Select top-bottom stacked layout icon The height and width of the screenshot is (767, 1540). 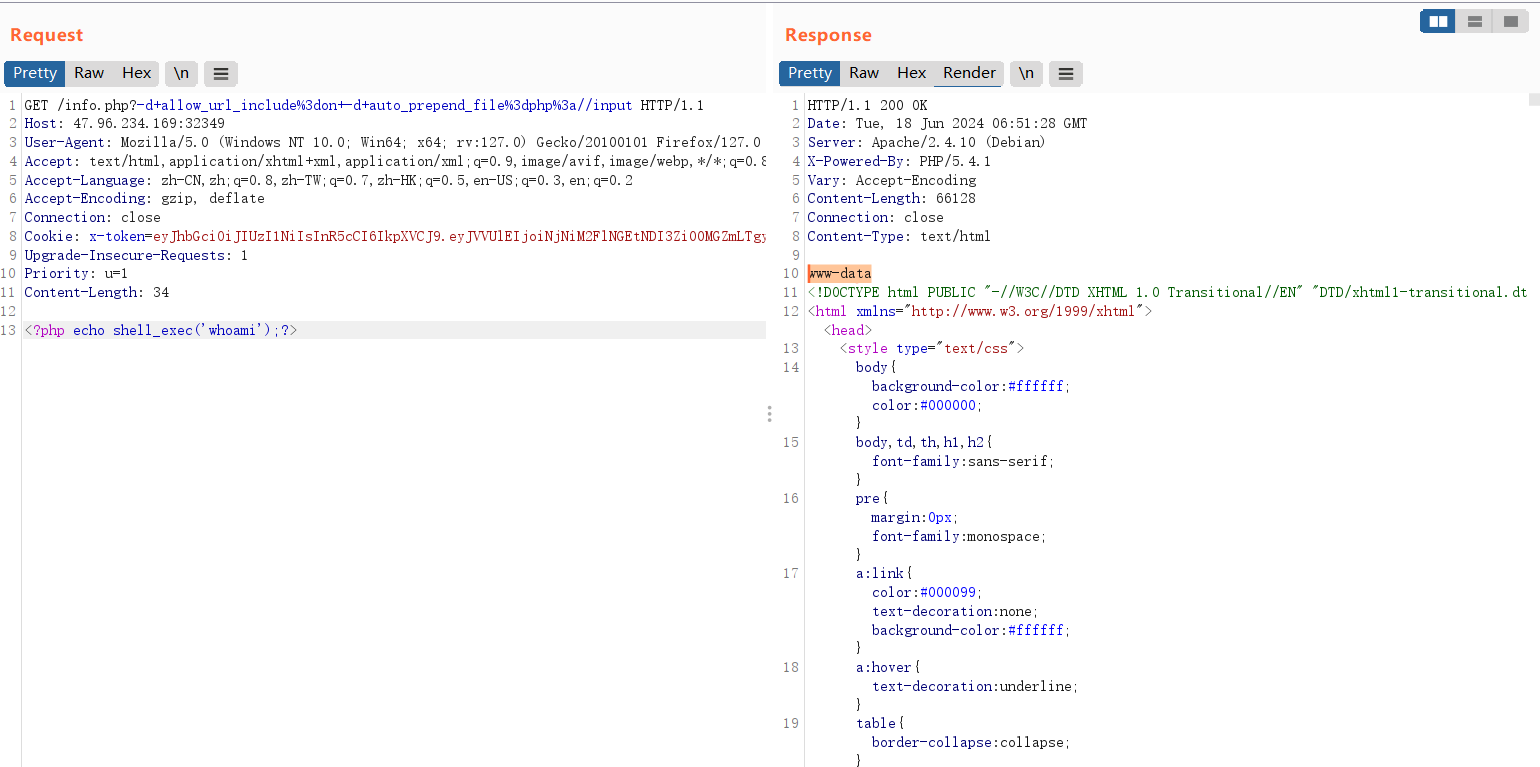click(1474, 21)
